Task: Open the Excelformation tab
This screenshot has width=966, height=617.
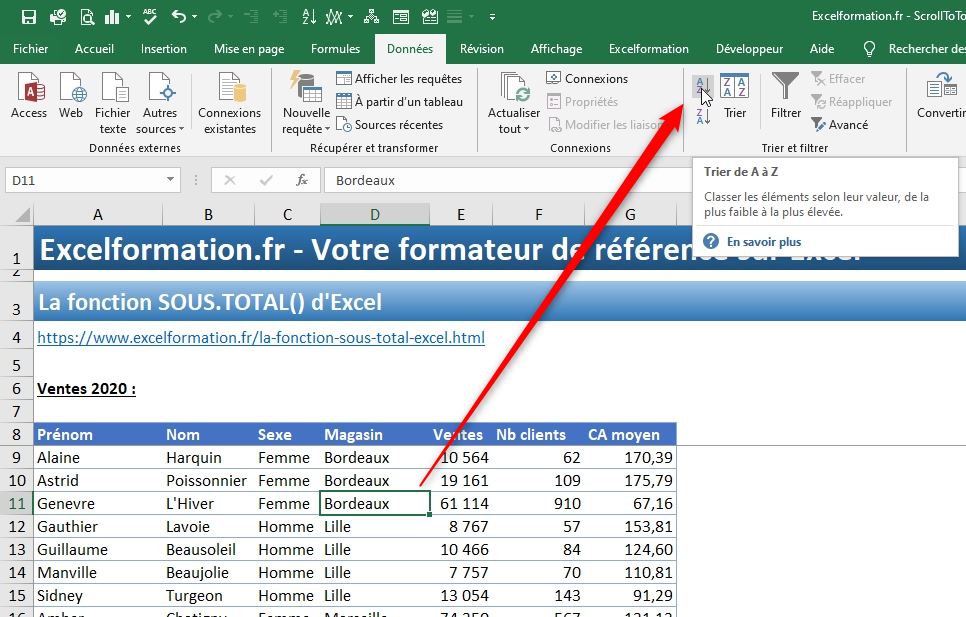Action: point(649,49)
